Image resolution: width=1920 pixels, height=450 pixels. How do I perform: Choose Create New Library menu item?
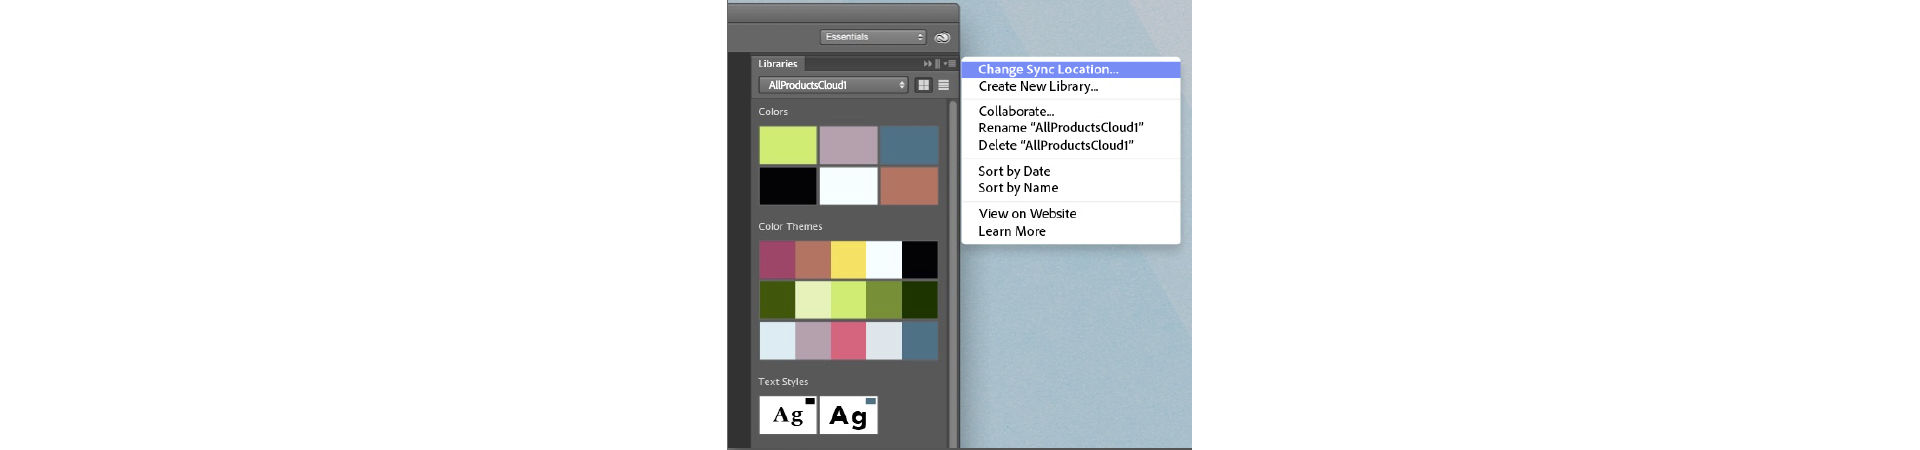[x=1071, y=86]
